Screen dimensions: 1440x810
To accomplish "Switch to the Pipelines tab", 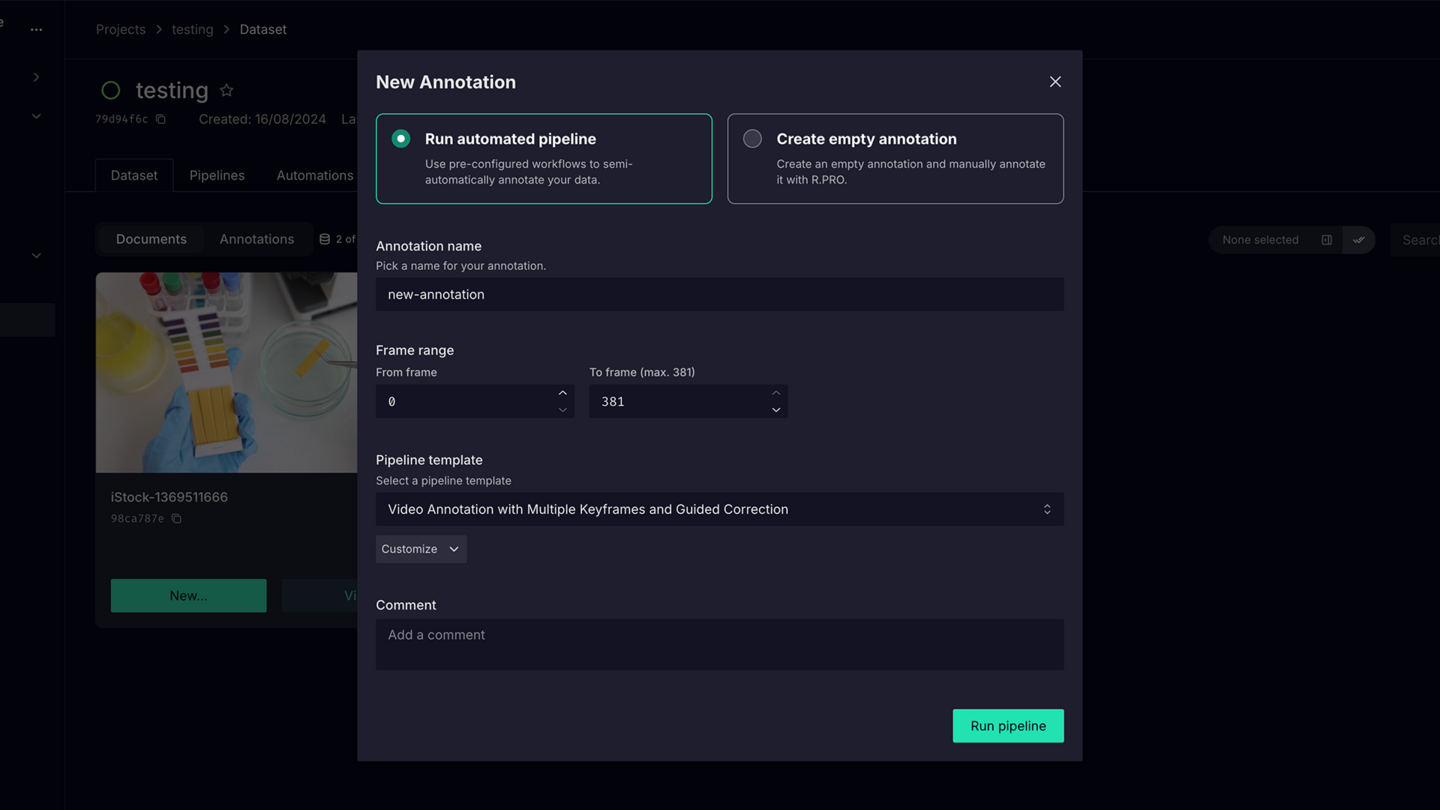I will (x=217, y=175).
